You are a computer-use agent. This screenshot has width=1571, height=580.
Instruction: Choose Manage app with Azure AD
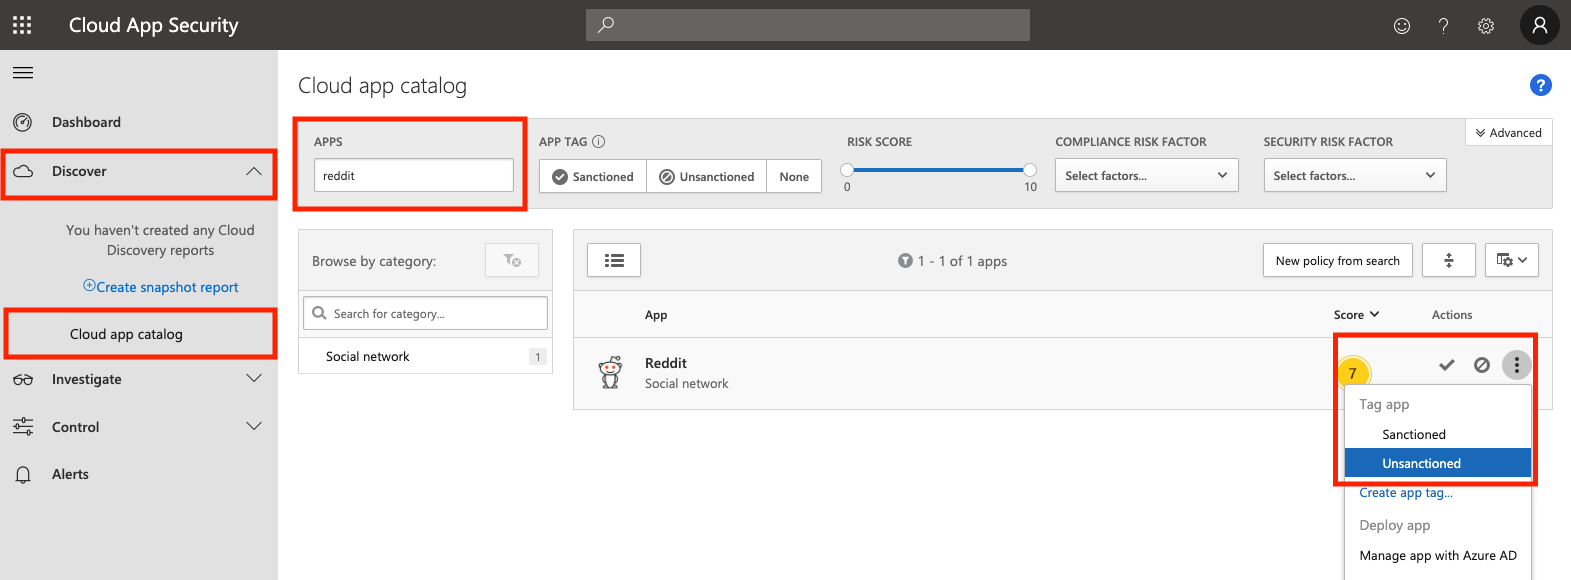tap(1437, 556)
